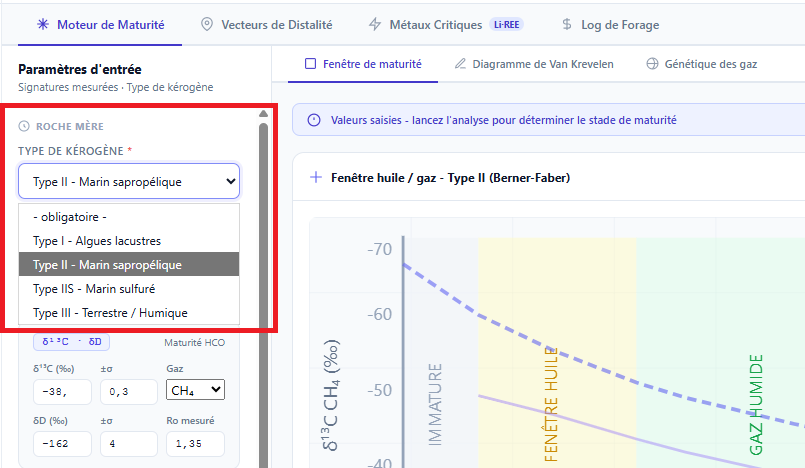Click the δ¹³C (‰) input field
Screen dimensions: 805x468
point(62,392)
